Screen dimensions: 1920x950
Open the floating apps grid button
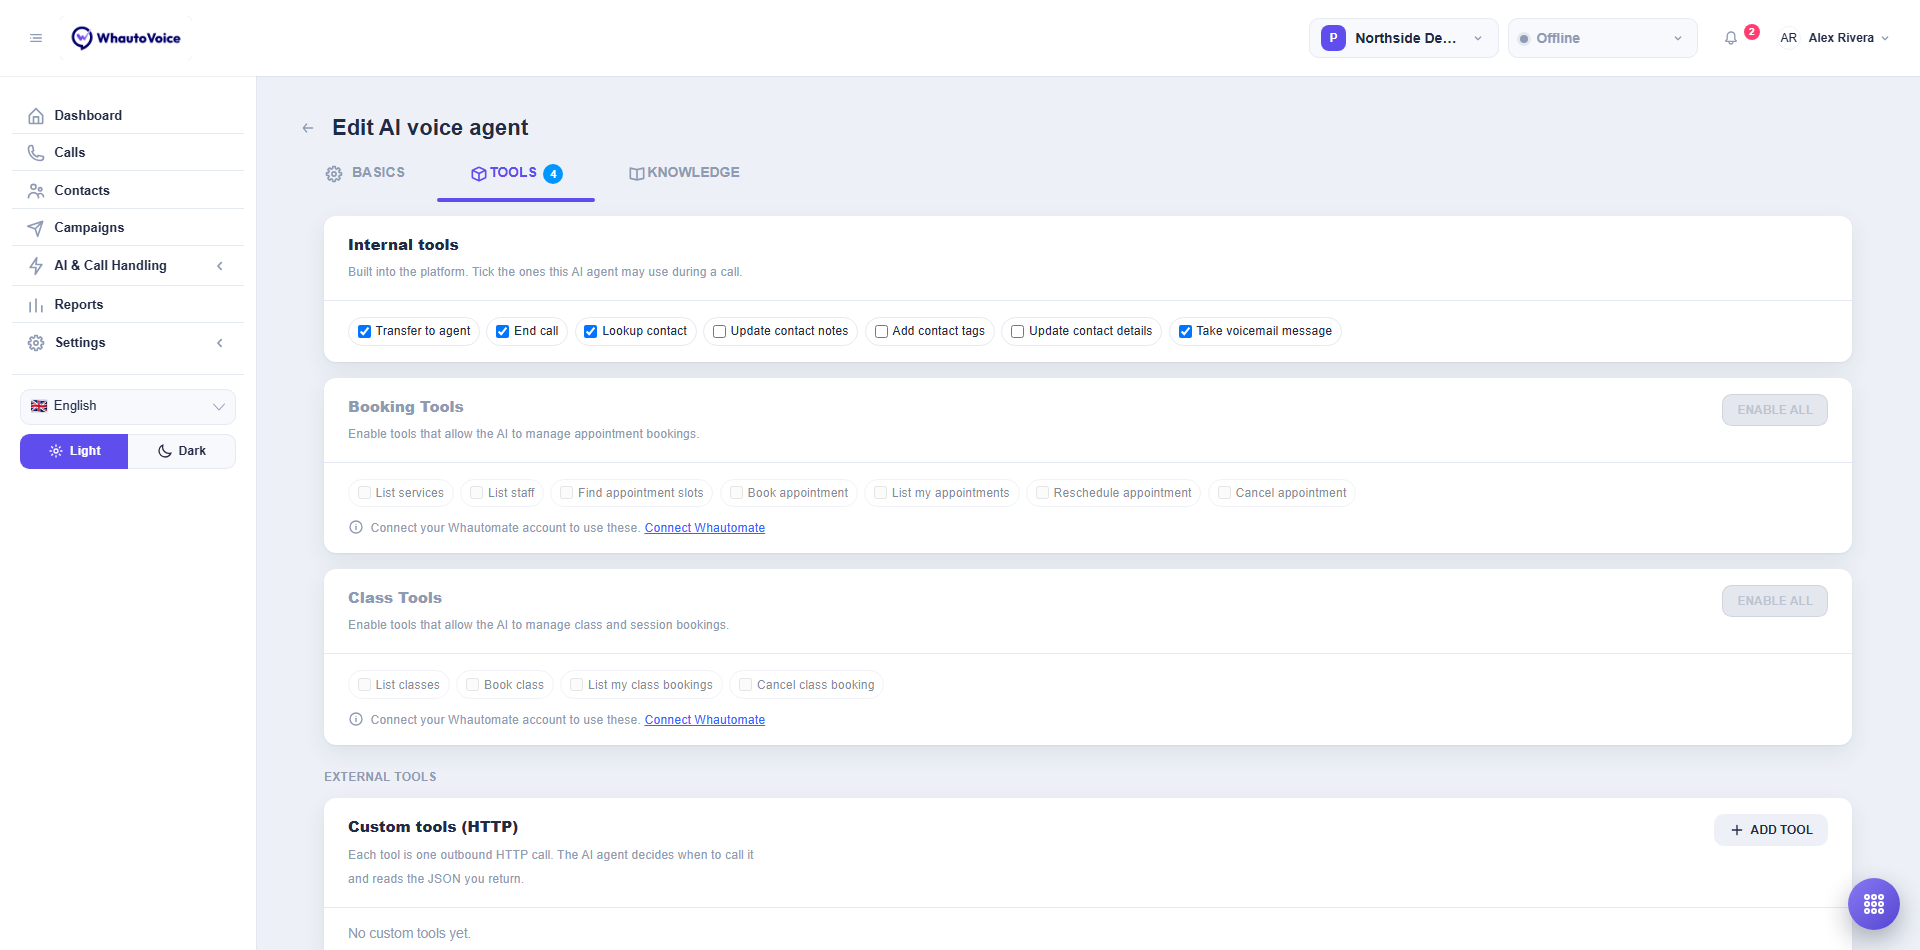(x=1873, y=904)
